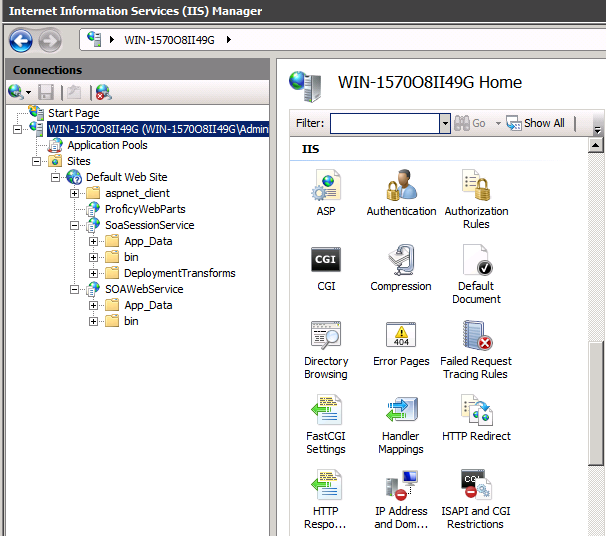This screenshot has height=536, width=606.
Task: Select Application Pools tree node
Action: (x=107, y=145)
